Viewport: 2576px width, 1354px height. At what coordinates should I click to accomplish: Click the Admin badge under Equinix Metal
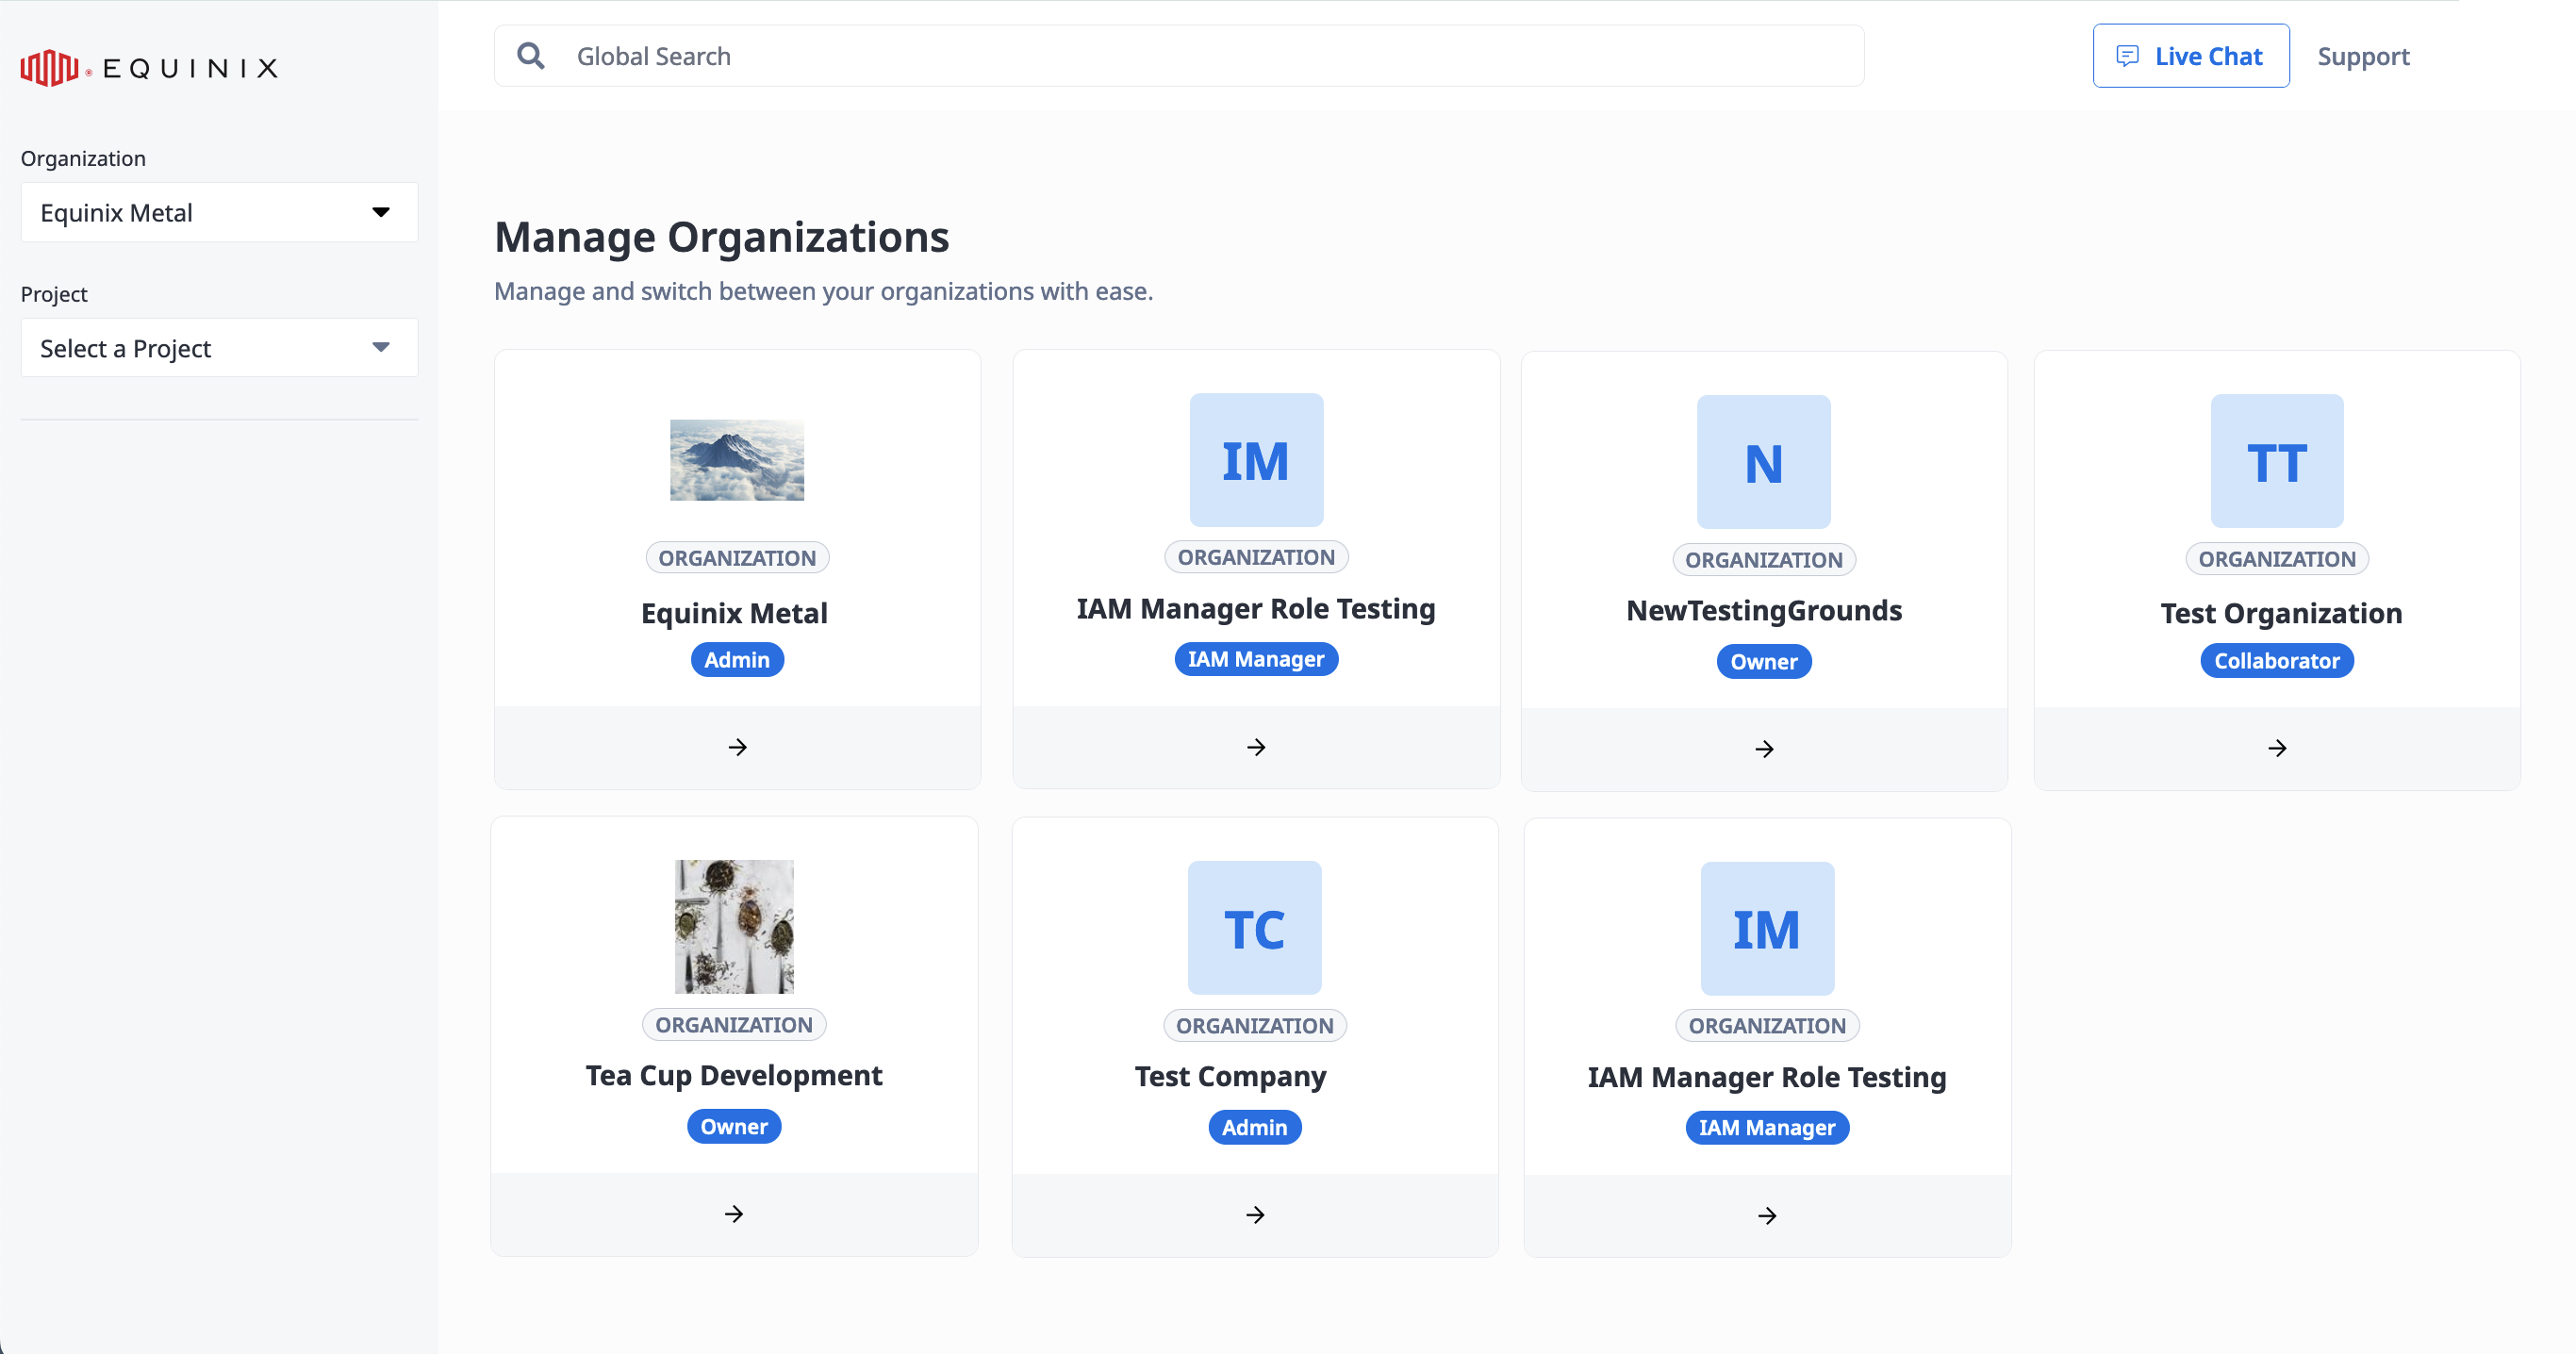click(x=737, y=660)
